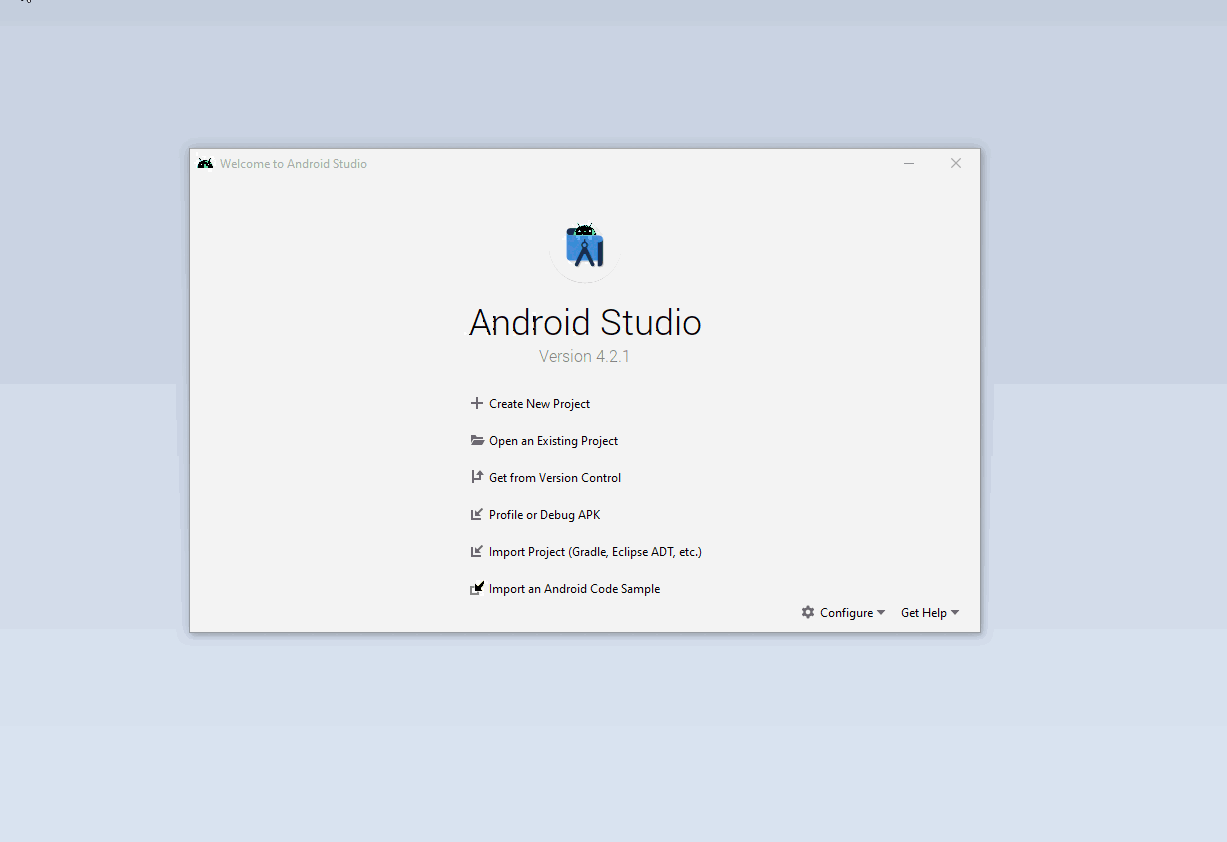Choose the Profile or Debug APK text
The height and width of the screenshot is (842, 1227).
544,515
